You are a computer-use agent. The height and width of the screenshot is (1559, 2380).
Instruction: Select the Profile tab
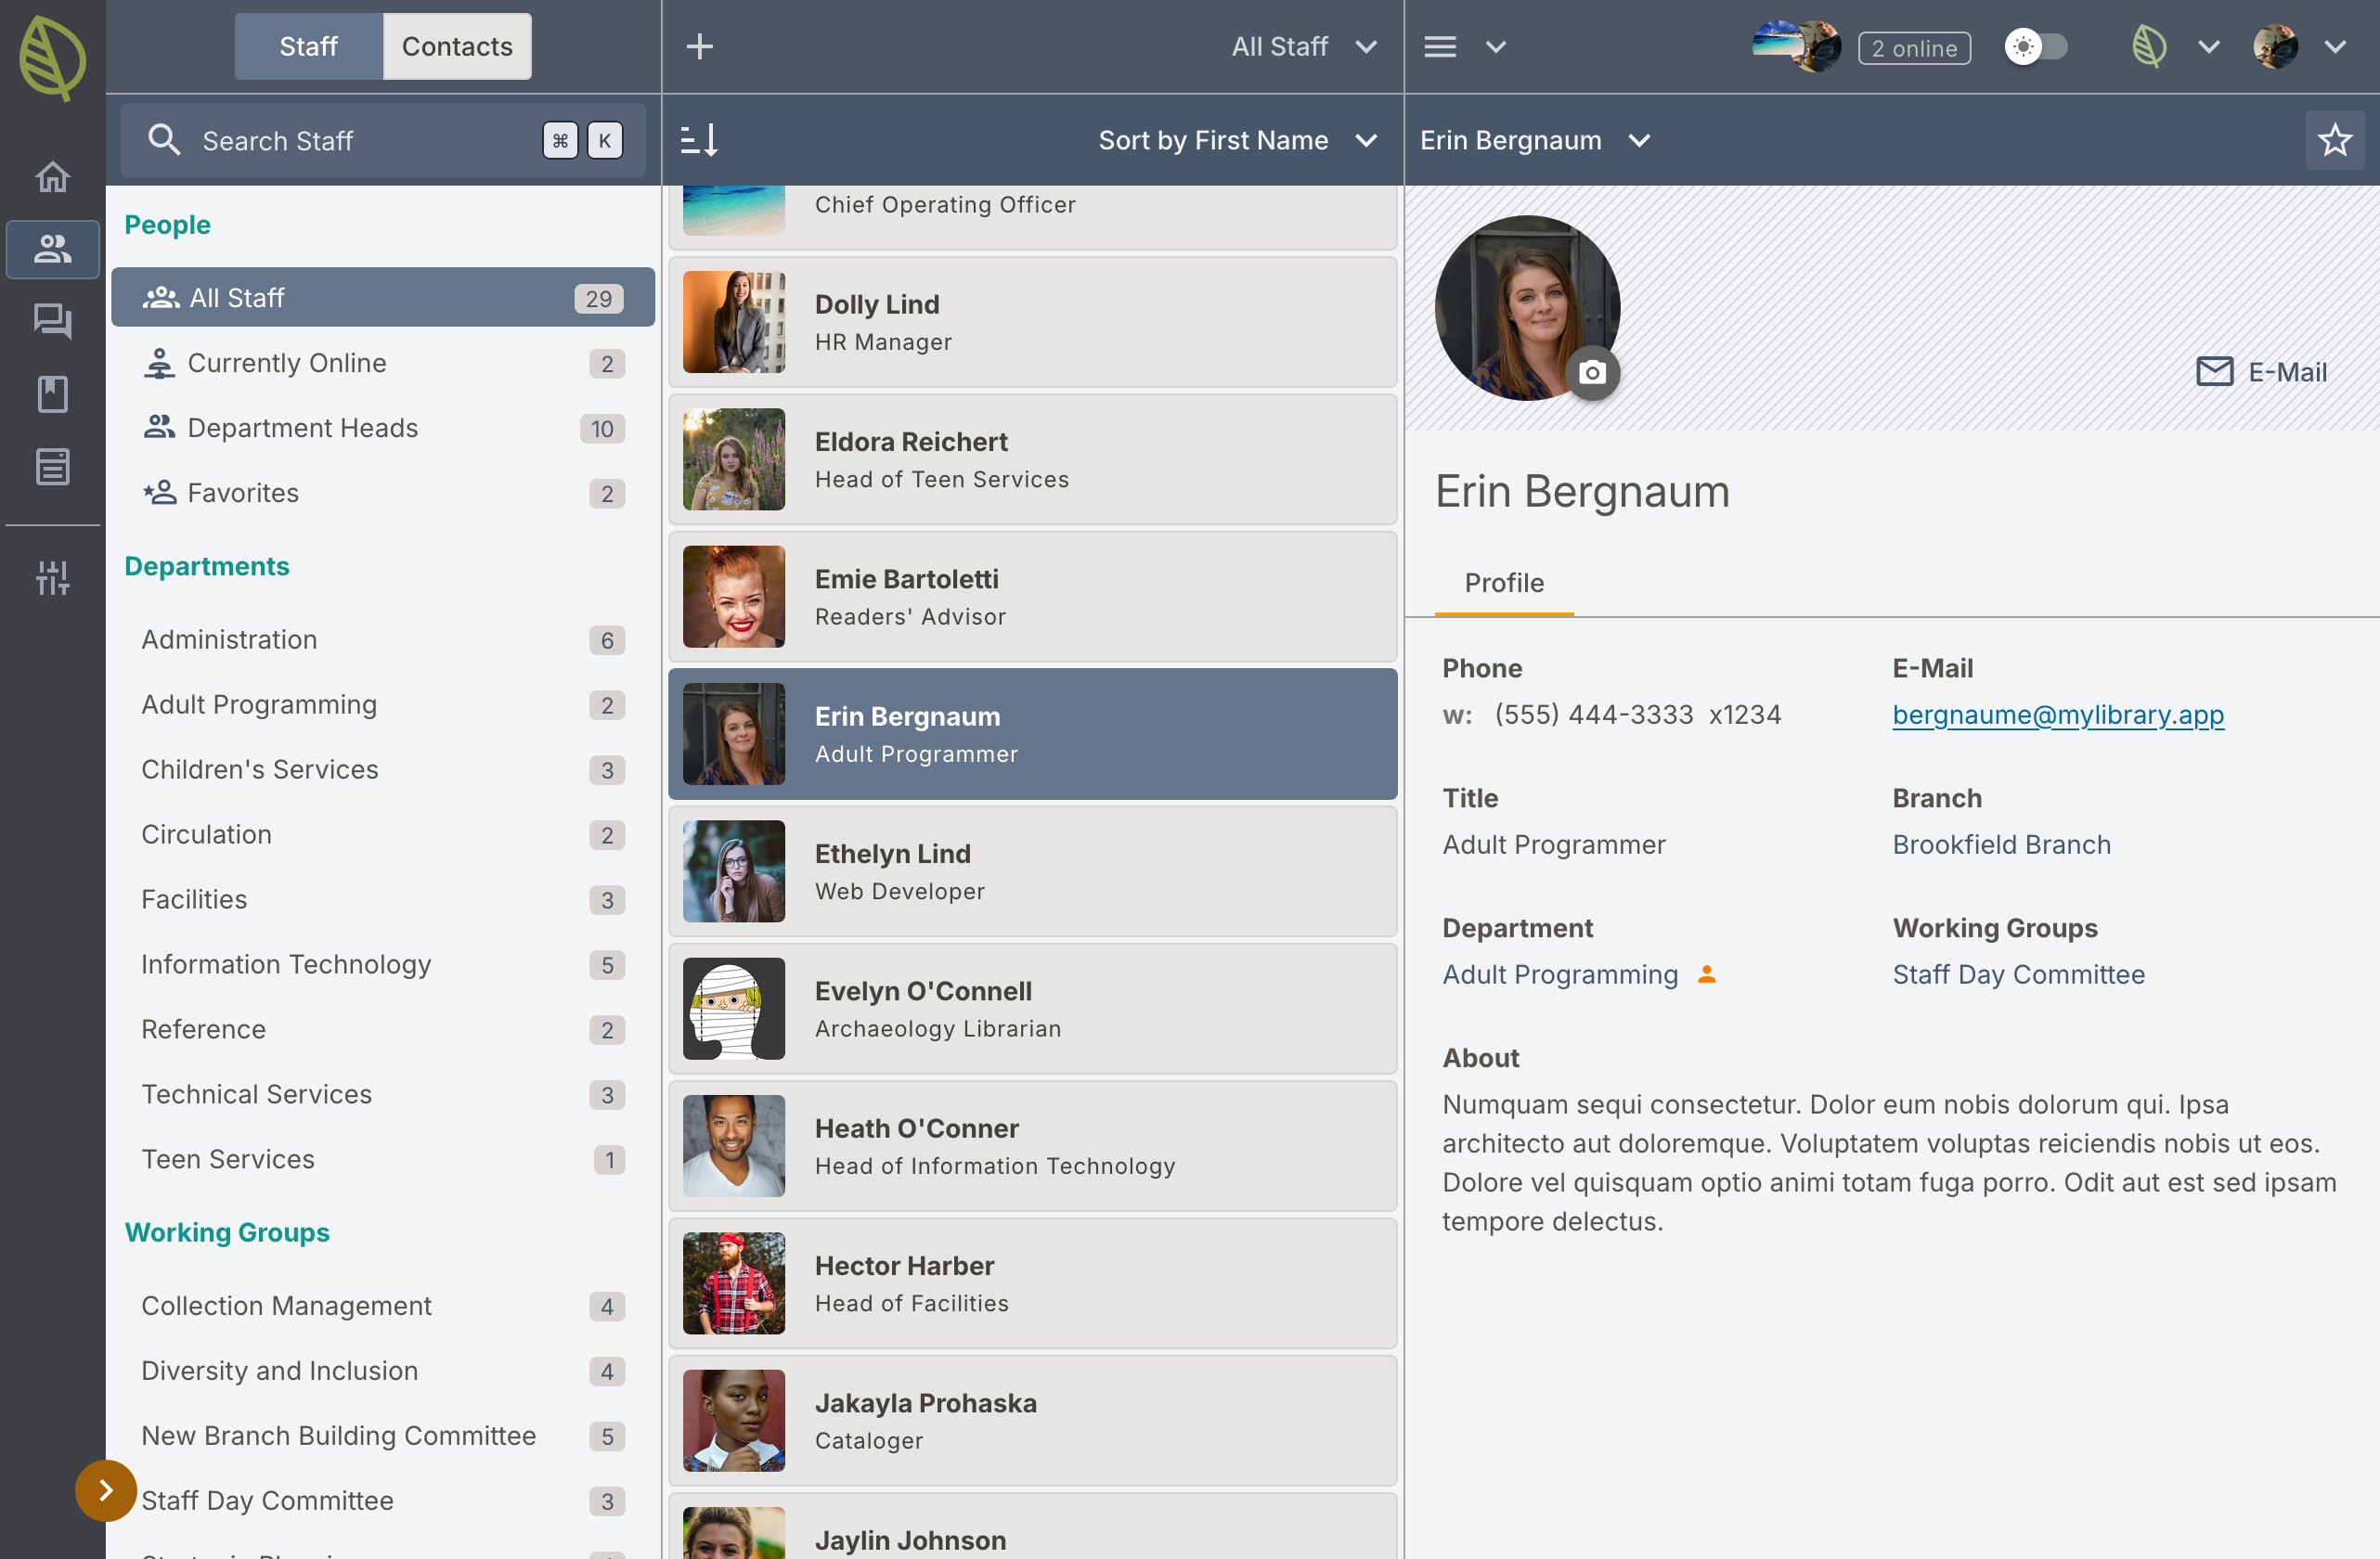tap(1503, 583)
